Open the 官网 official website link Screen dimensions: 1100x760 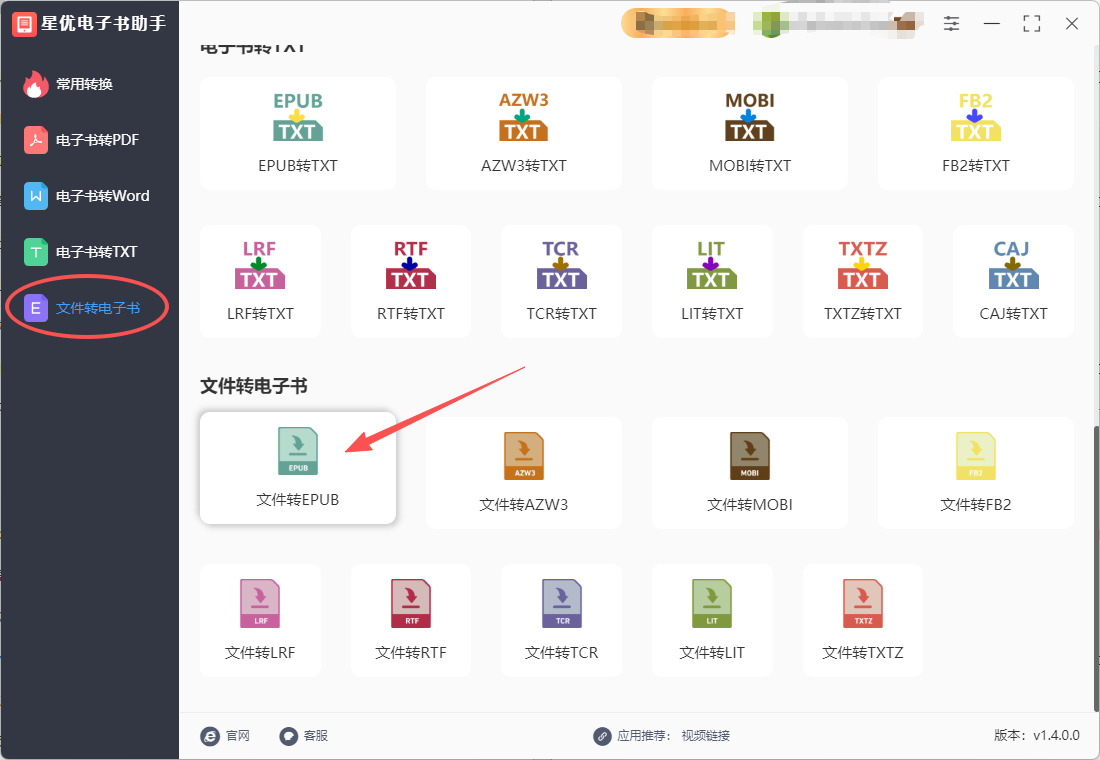(225, 735)
